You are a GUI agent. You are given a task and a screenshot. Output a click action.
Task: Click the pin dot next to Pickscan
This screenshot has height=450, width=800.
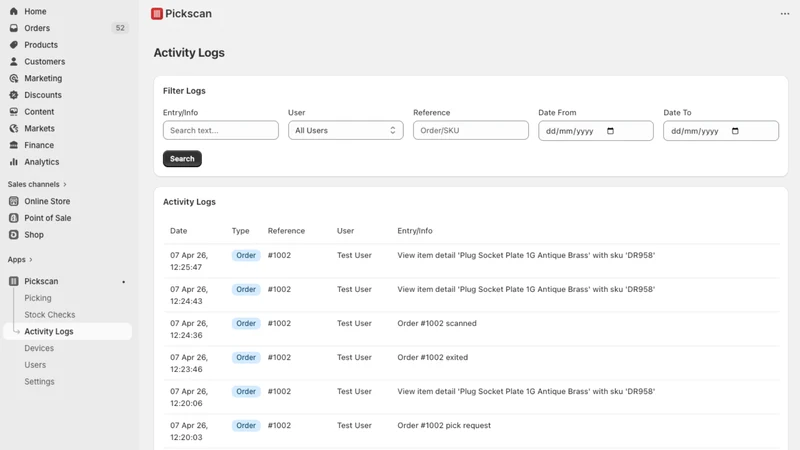coord(123,282)
